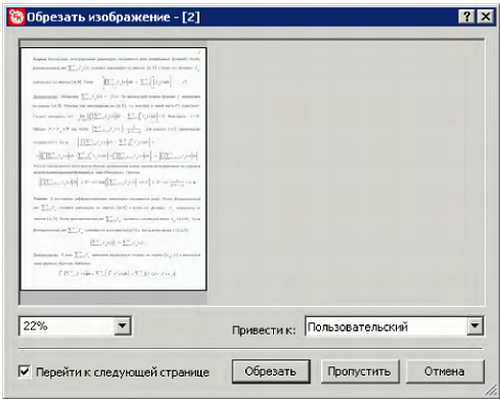This screenshot has width=500, height=399.
Task: Click inside the 22% zoom value field
Action: 66,326
